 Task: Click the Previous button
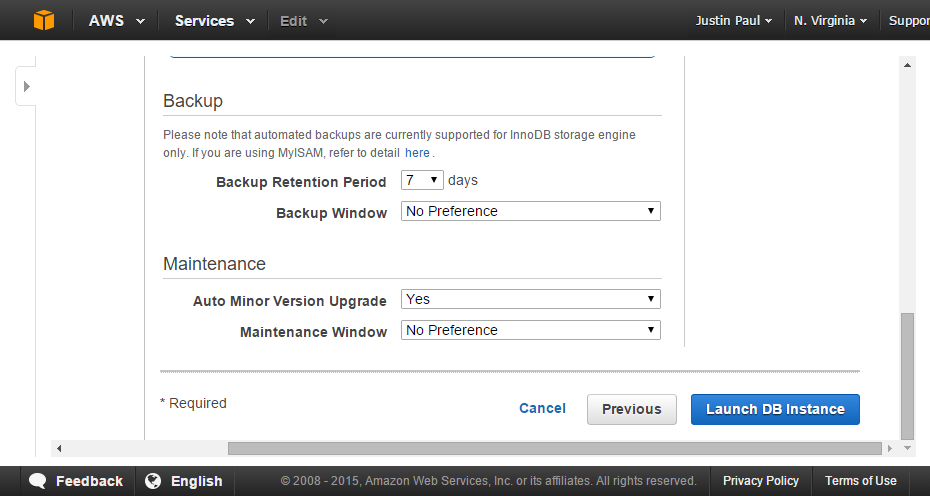tap(632, 409)
